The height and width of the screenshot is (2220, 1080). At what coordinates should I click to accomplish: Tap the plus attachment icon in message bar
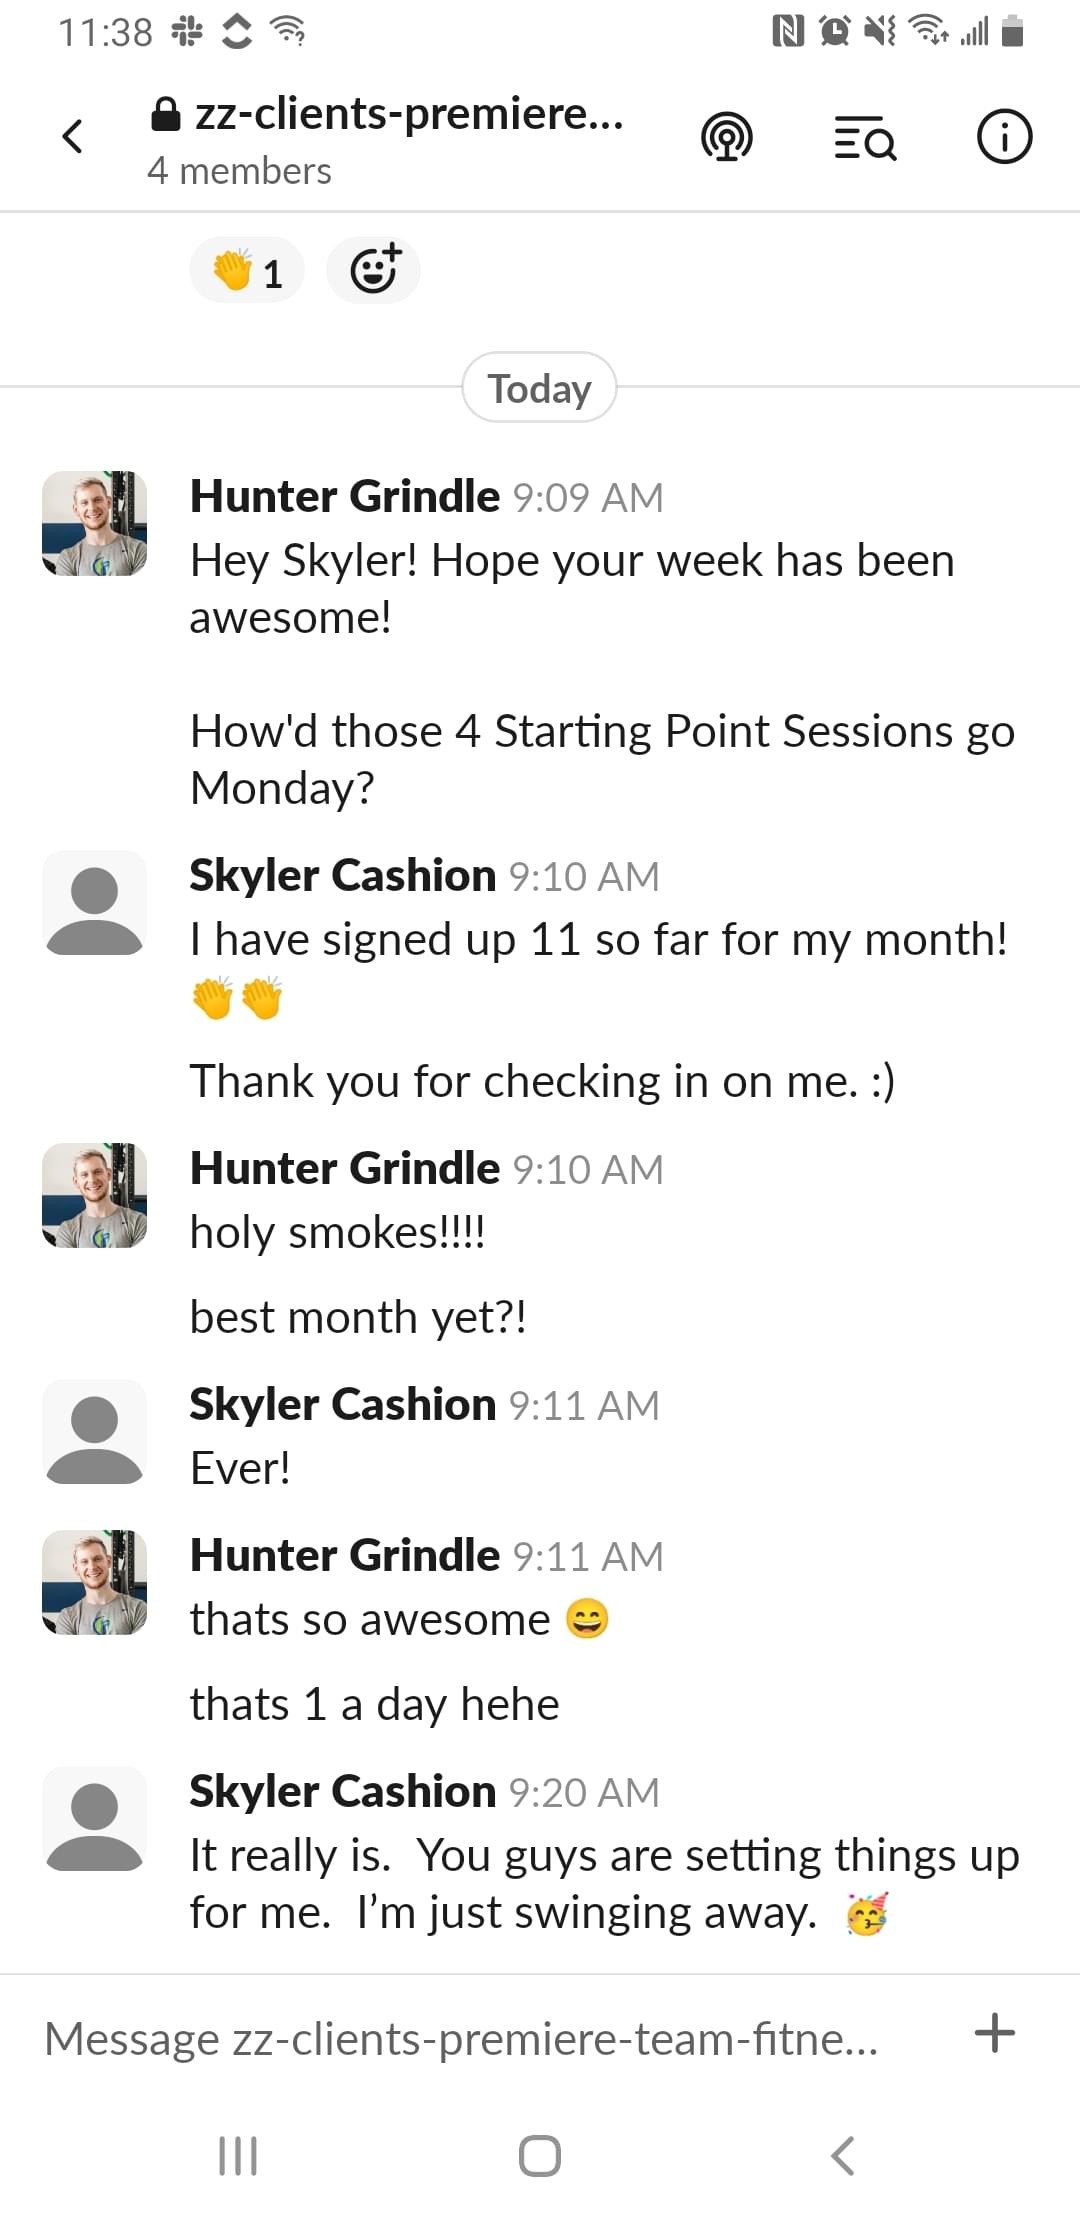tap(995, 2033)
